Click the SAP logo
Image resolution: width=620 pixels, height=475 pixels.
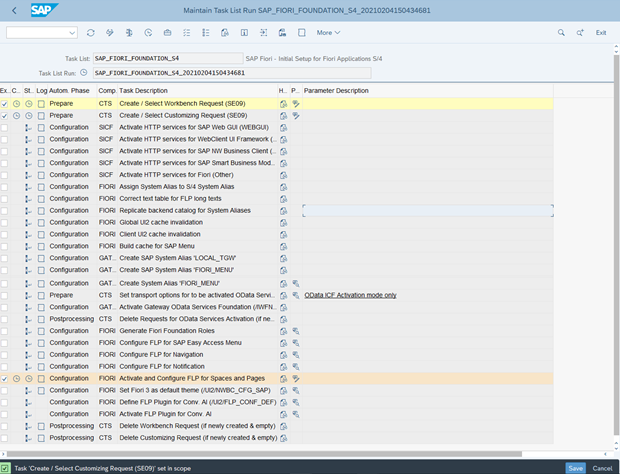pyautogui.click(x=44, y=10)
